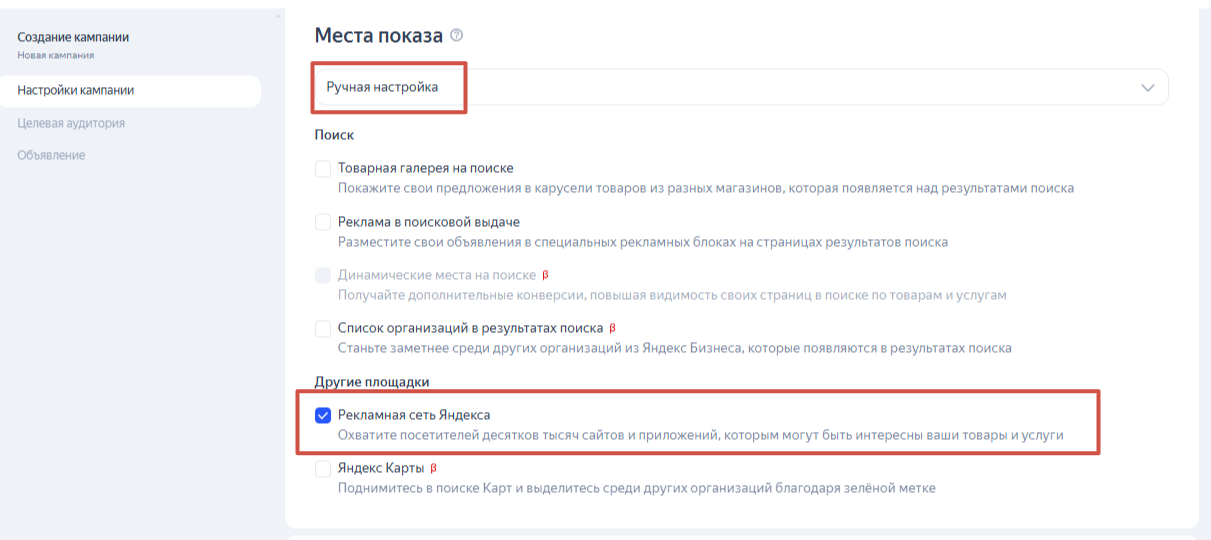
Task: Click description starting Покажите свои предложения
Action: click(706, 188)
